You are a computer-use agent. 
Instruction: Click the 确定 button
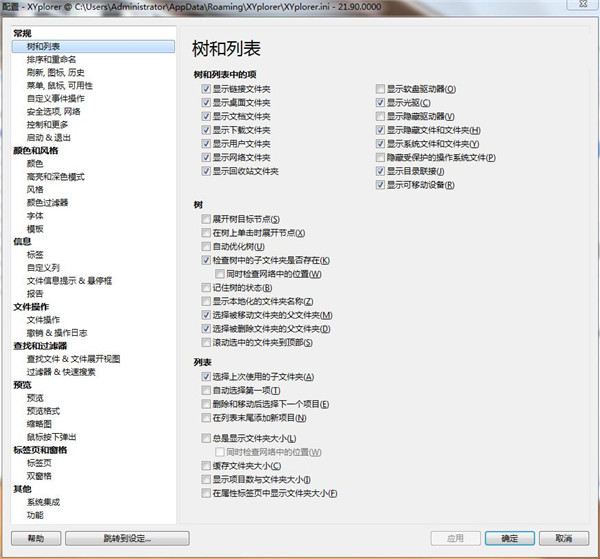click(x=510, y=538)
